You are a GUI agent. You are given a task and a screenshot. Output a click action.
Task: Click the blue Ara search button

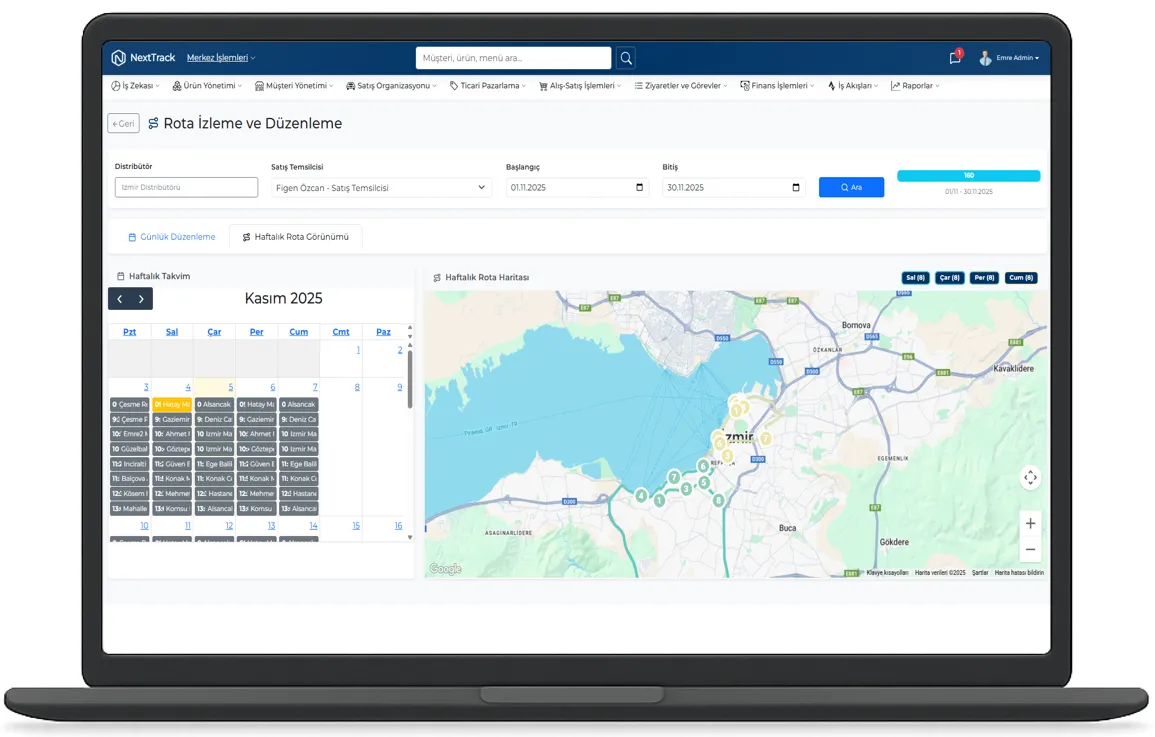pyautogui.click(x=851, y=187)
